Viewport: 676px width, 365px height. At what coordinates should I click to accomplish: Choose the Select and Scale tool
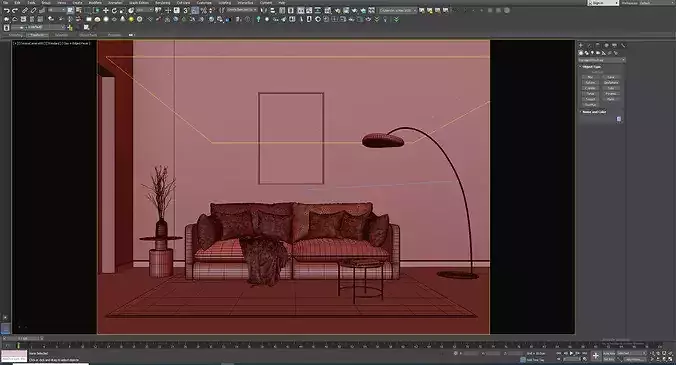(x=122, y=10)
